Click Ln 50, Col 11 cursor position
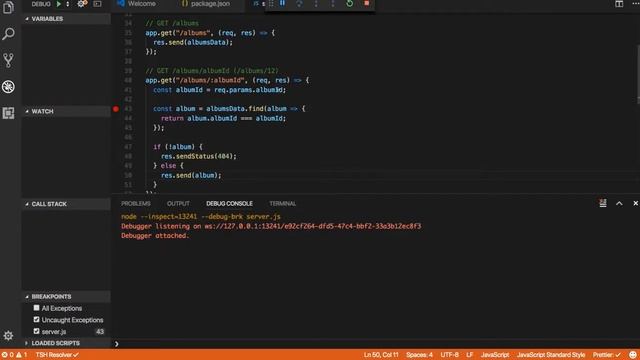The width and height of the screenshot is (640, 360). coord(381,355)
